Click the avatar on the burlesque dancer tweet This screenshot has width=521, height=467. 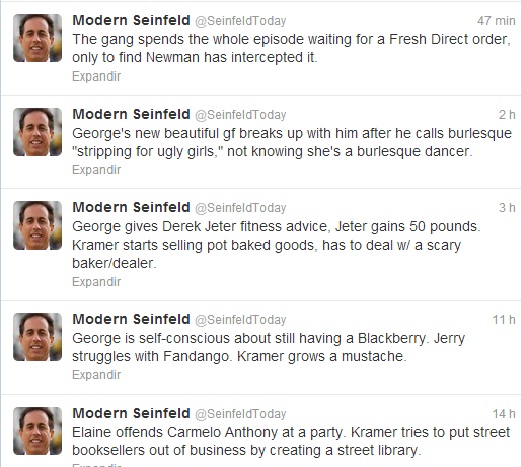[x=37, y=132]
